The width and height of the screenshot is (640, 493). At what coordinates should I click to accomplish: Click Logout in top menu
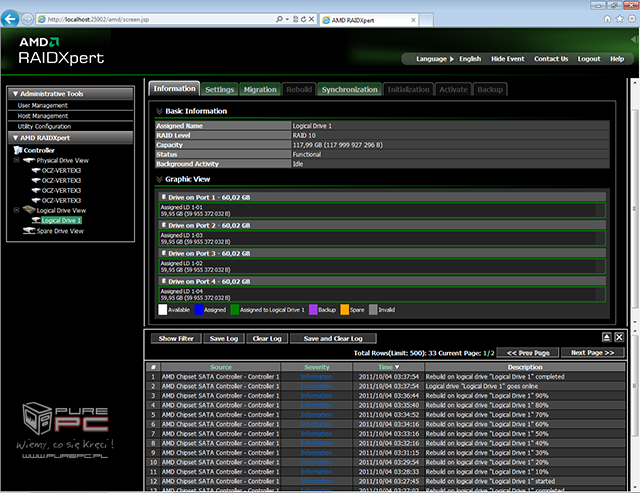(589, 59)
